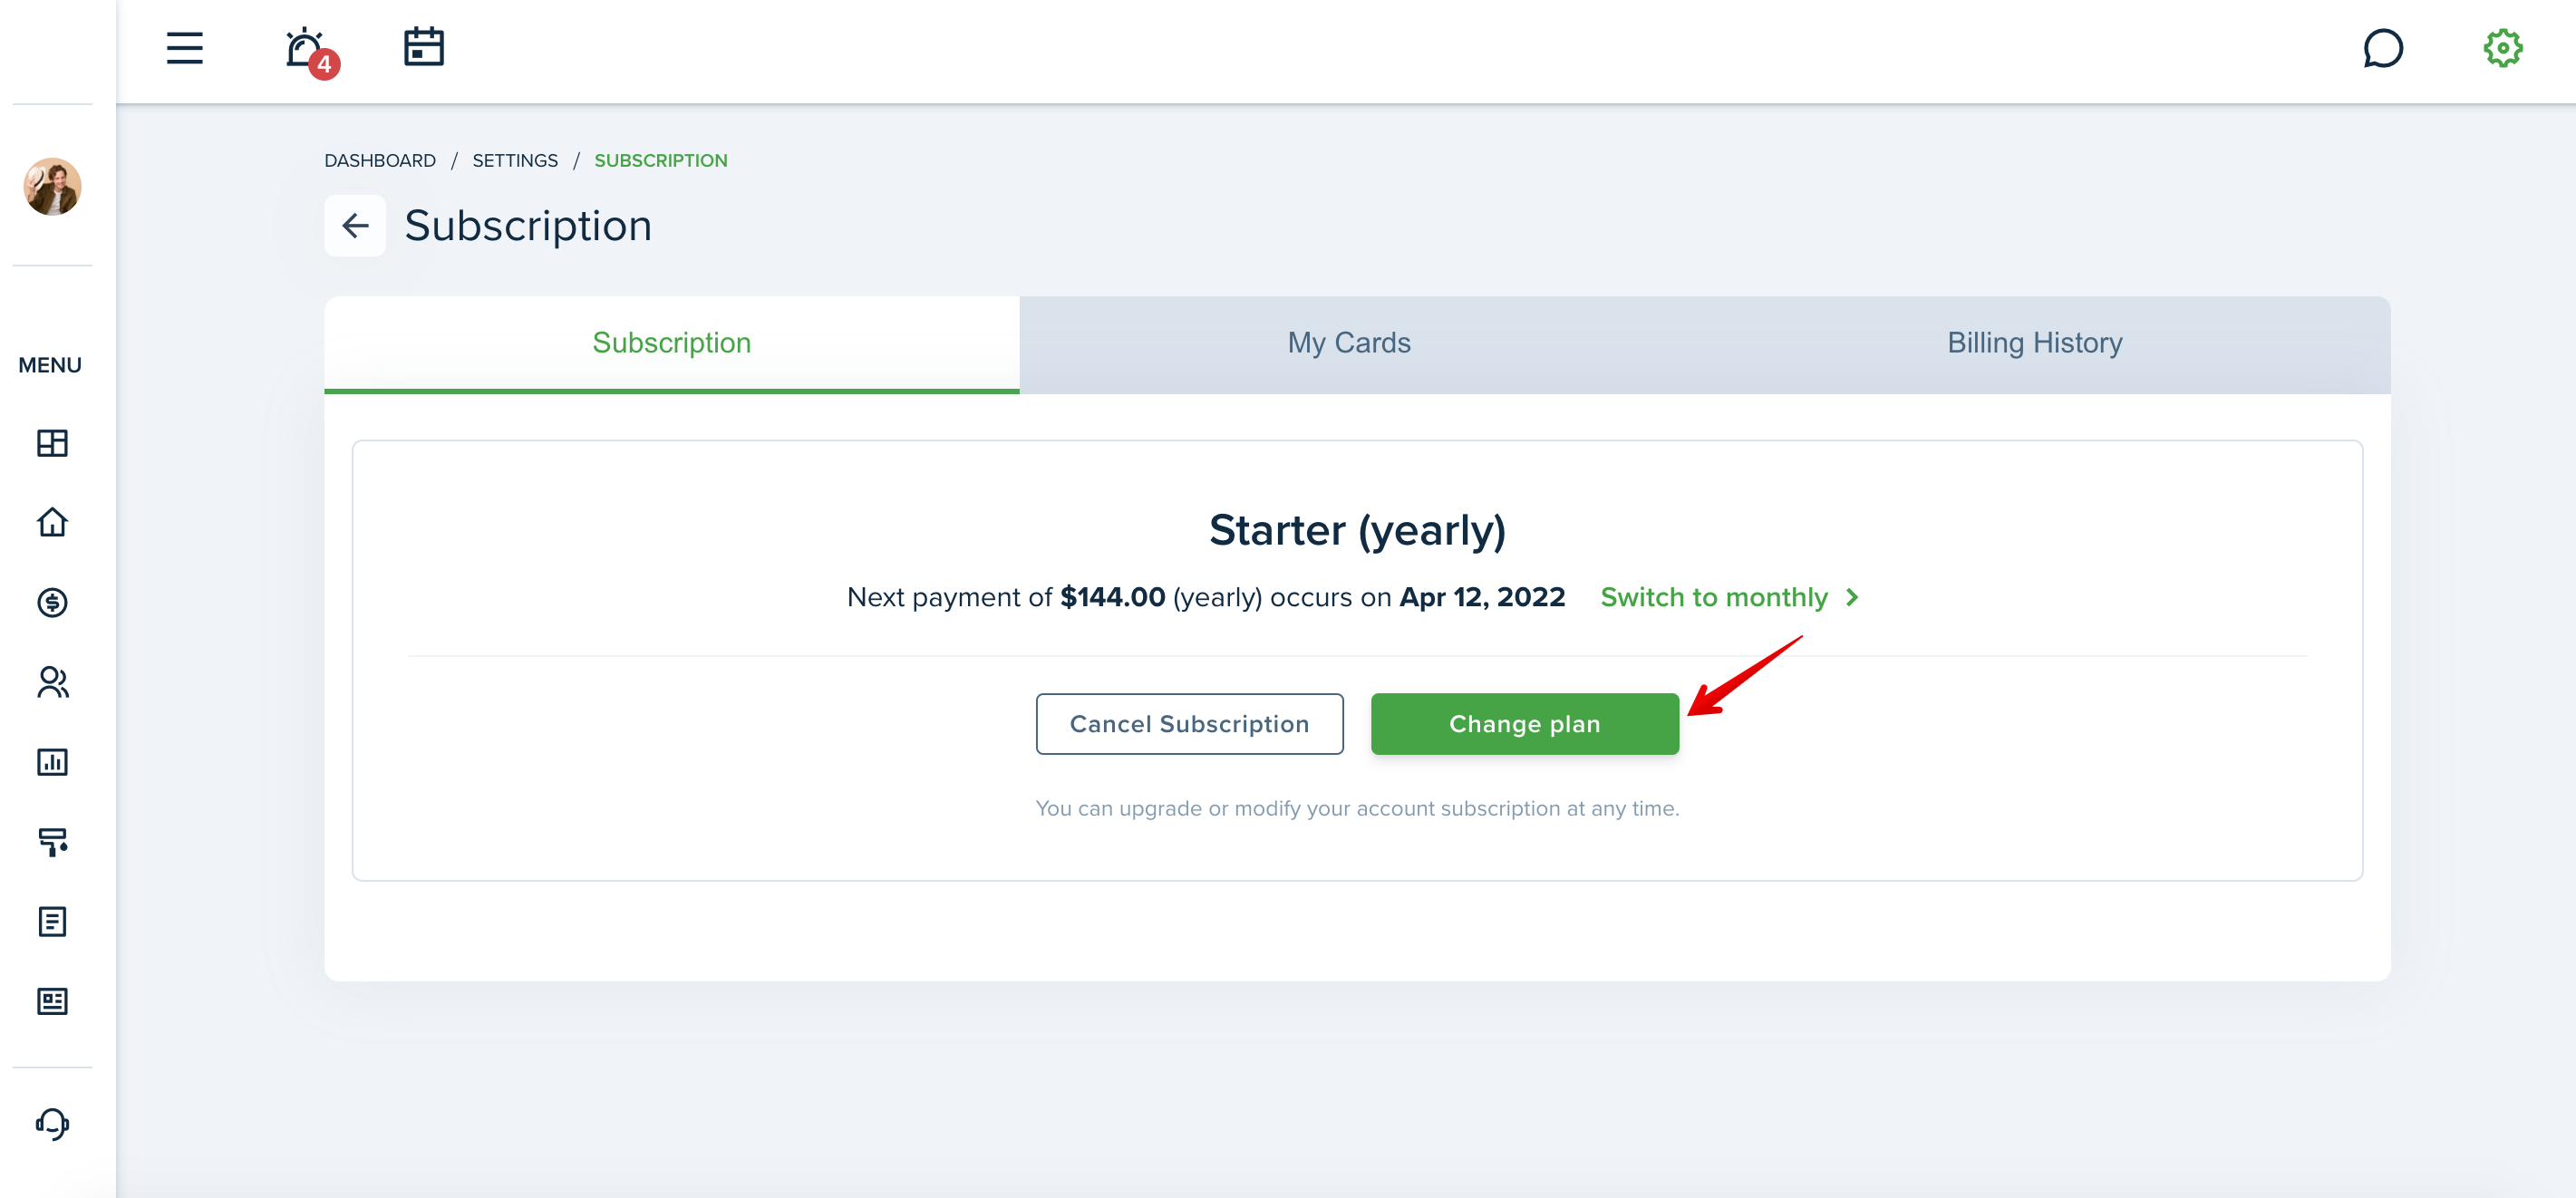Click the user profile avatar
The height and width of the screenshot is (1198, 2576).
(52, 186)
